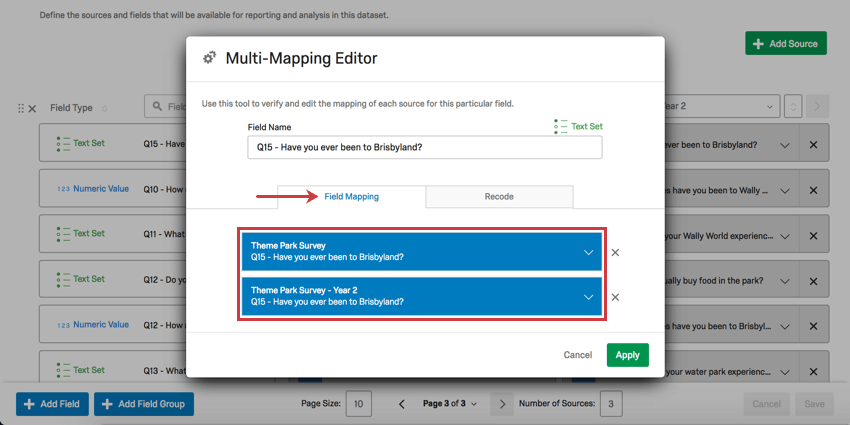Expand Theme Park Survey source dropdown

589,253
